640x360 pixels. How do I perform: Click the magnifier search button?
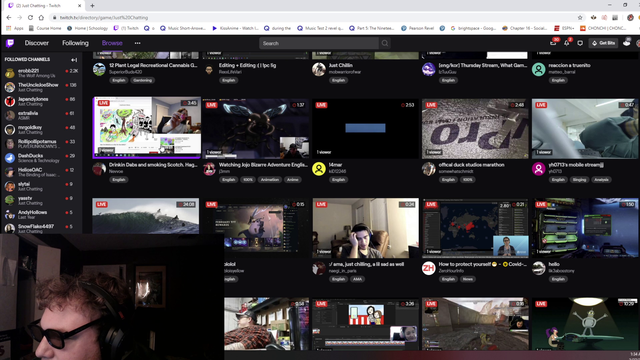coord(384,43)
